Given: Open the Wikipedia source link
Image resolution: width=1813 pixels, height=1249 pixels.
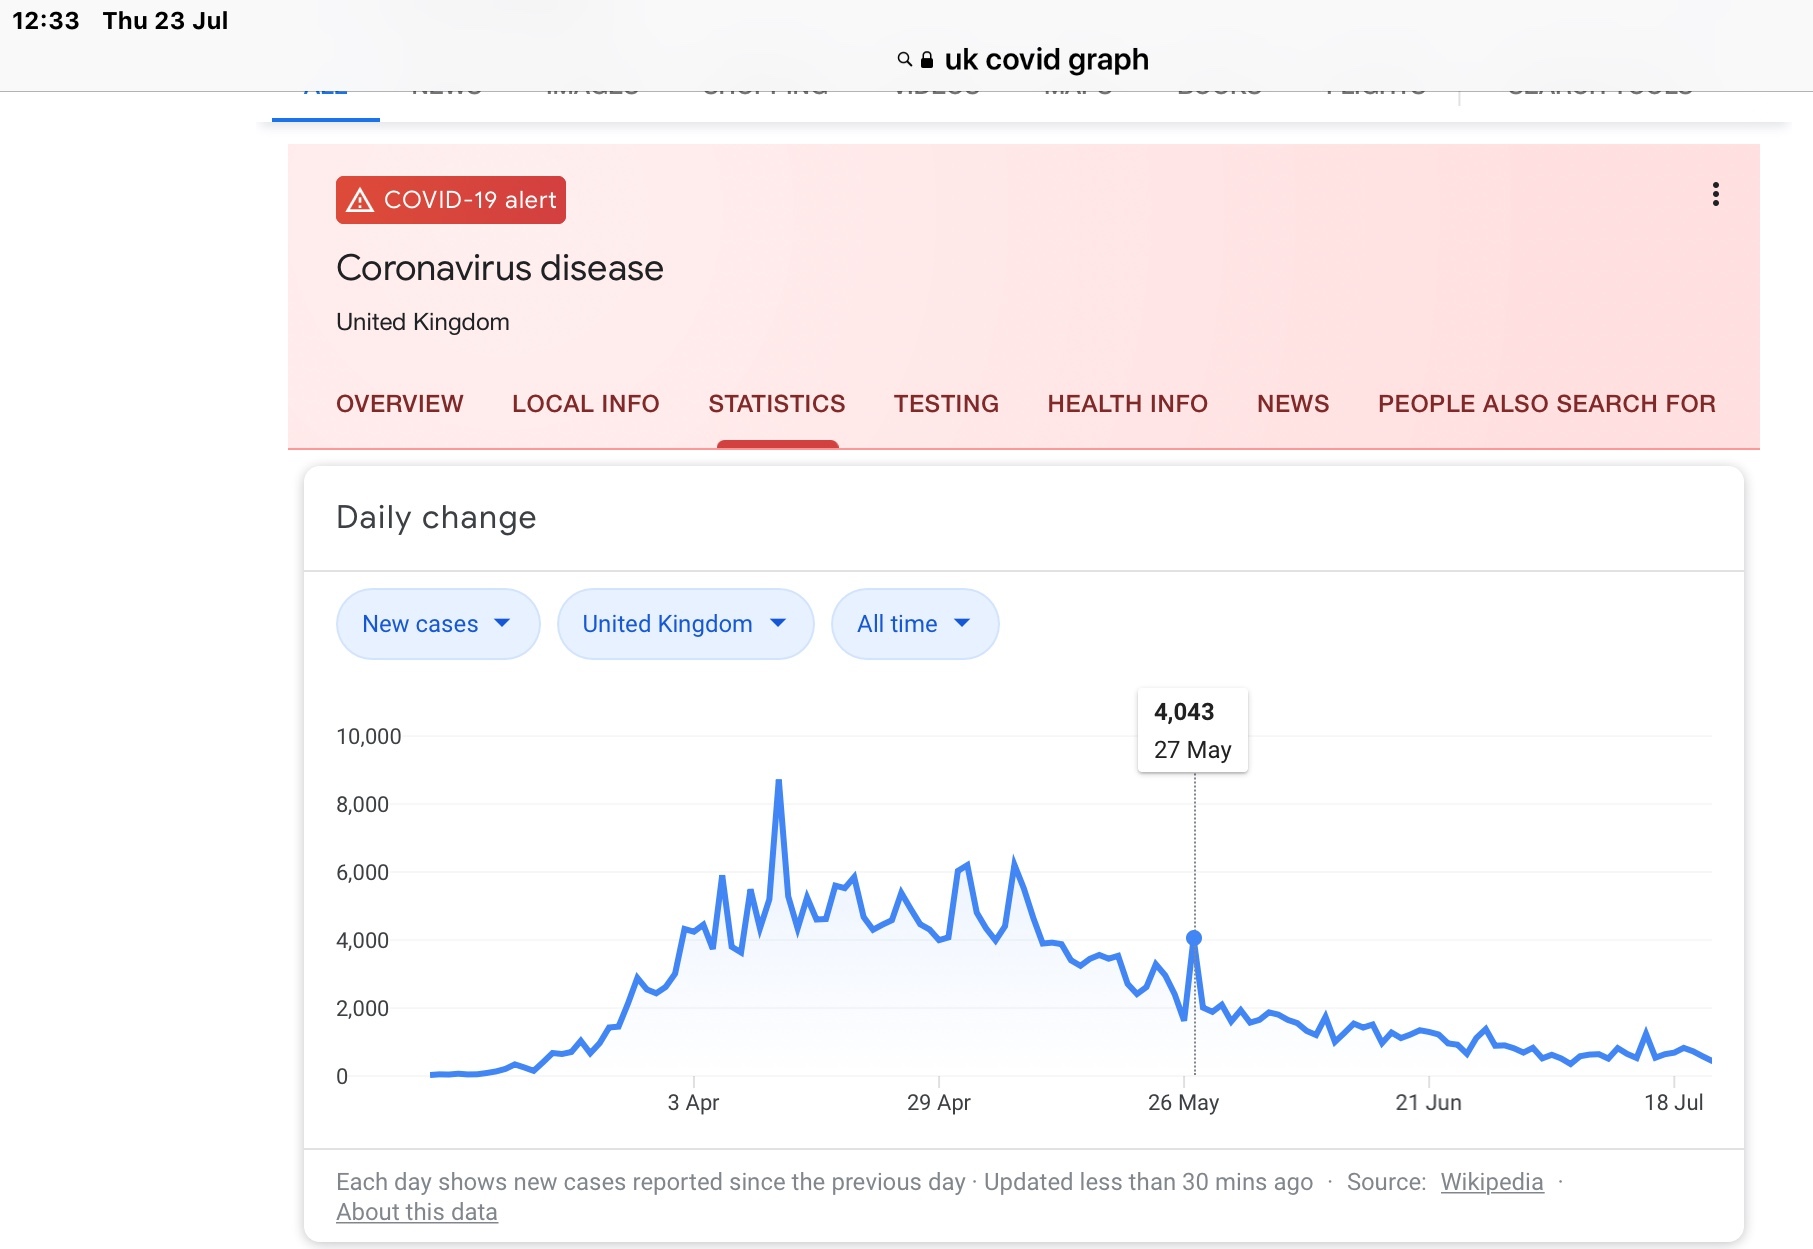Looking at the screenshot, I should (x=1491, y=1182).
